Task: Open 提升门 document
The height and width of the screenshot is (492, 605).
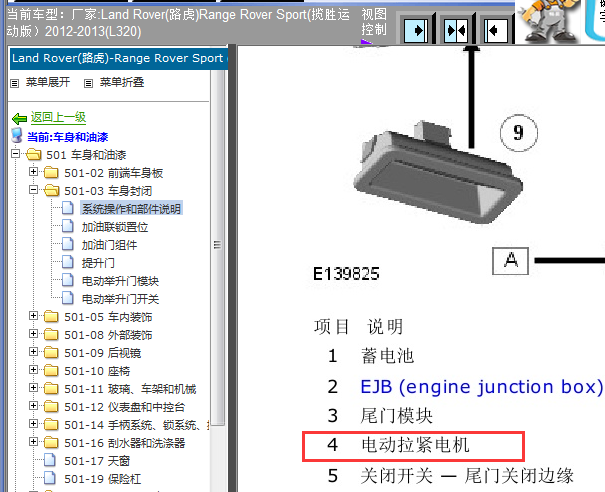Action: click(x=98, y=263)
